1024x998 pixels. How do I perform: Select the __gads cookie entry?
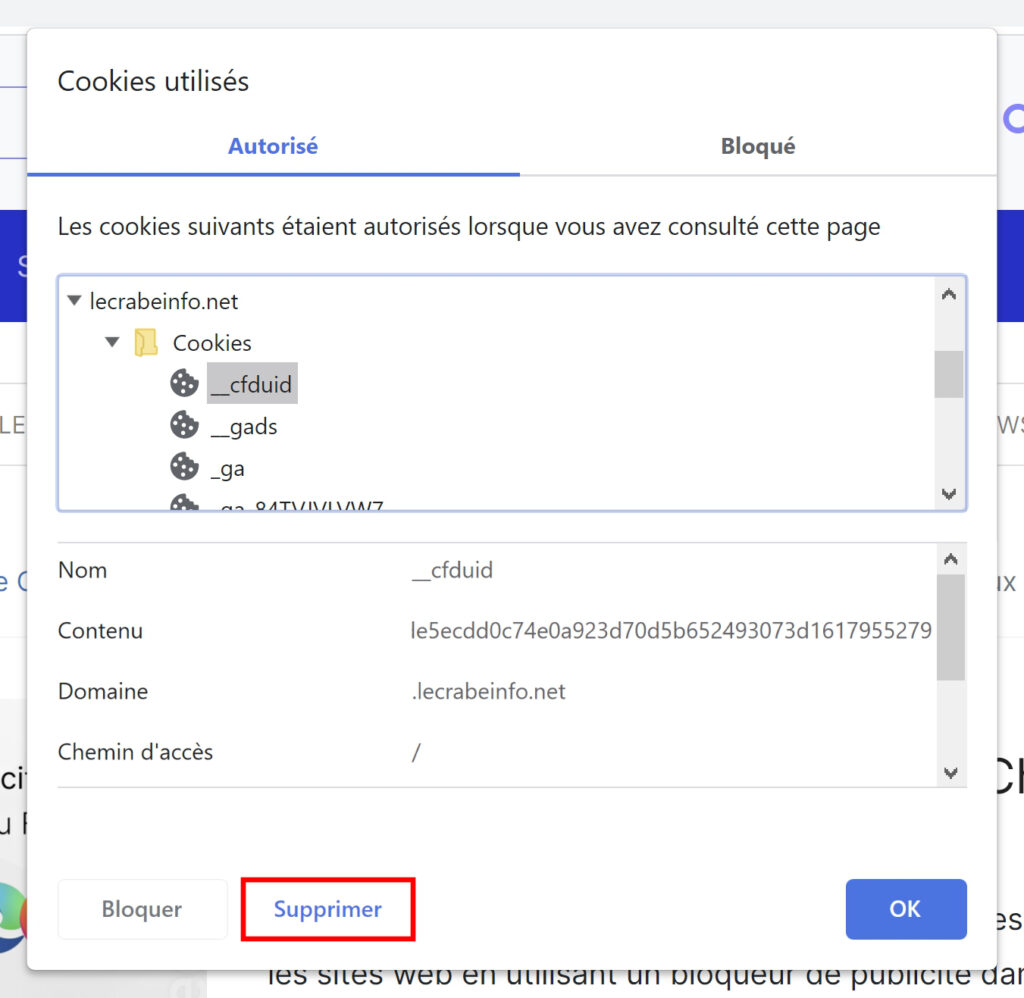244,427
